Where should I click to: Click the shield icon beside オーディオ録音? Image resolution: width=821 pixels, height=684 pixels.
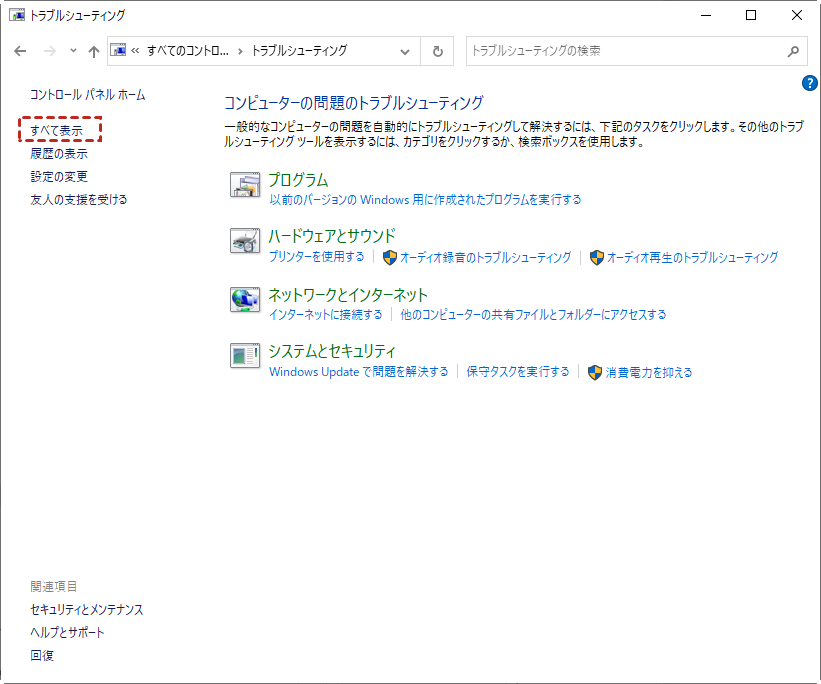[x=390, y=257]
